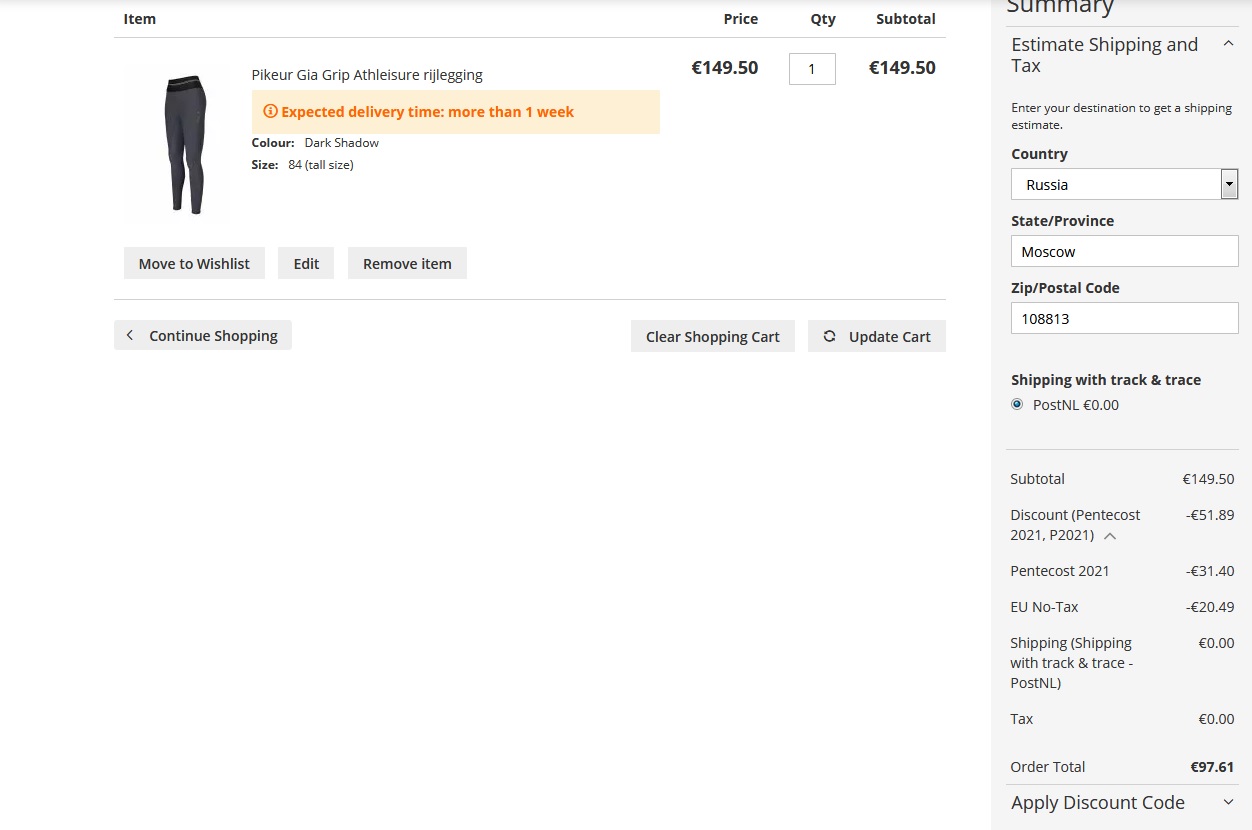The height and width of the screenshot is (830, 1252).
Task: Collapse the Discount breakdown chevron
Action: 1109,536
